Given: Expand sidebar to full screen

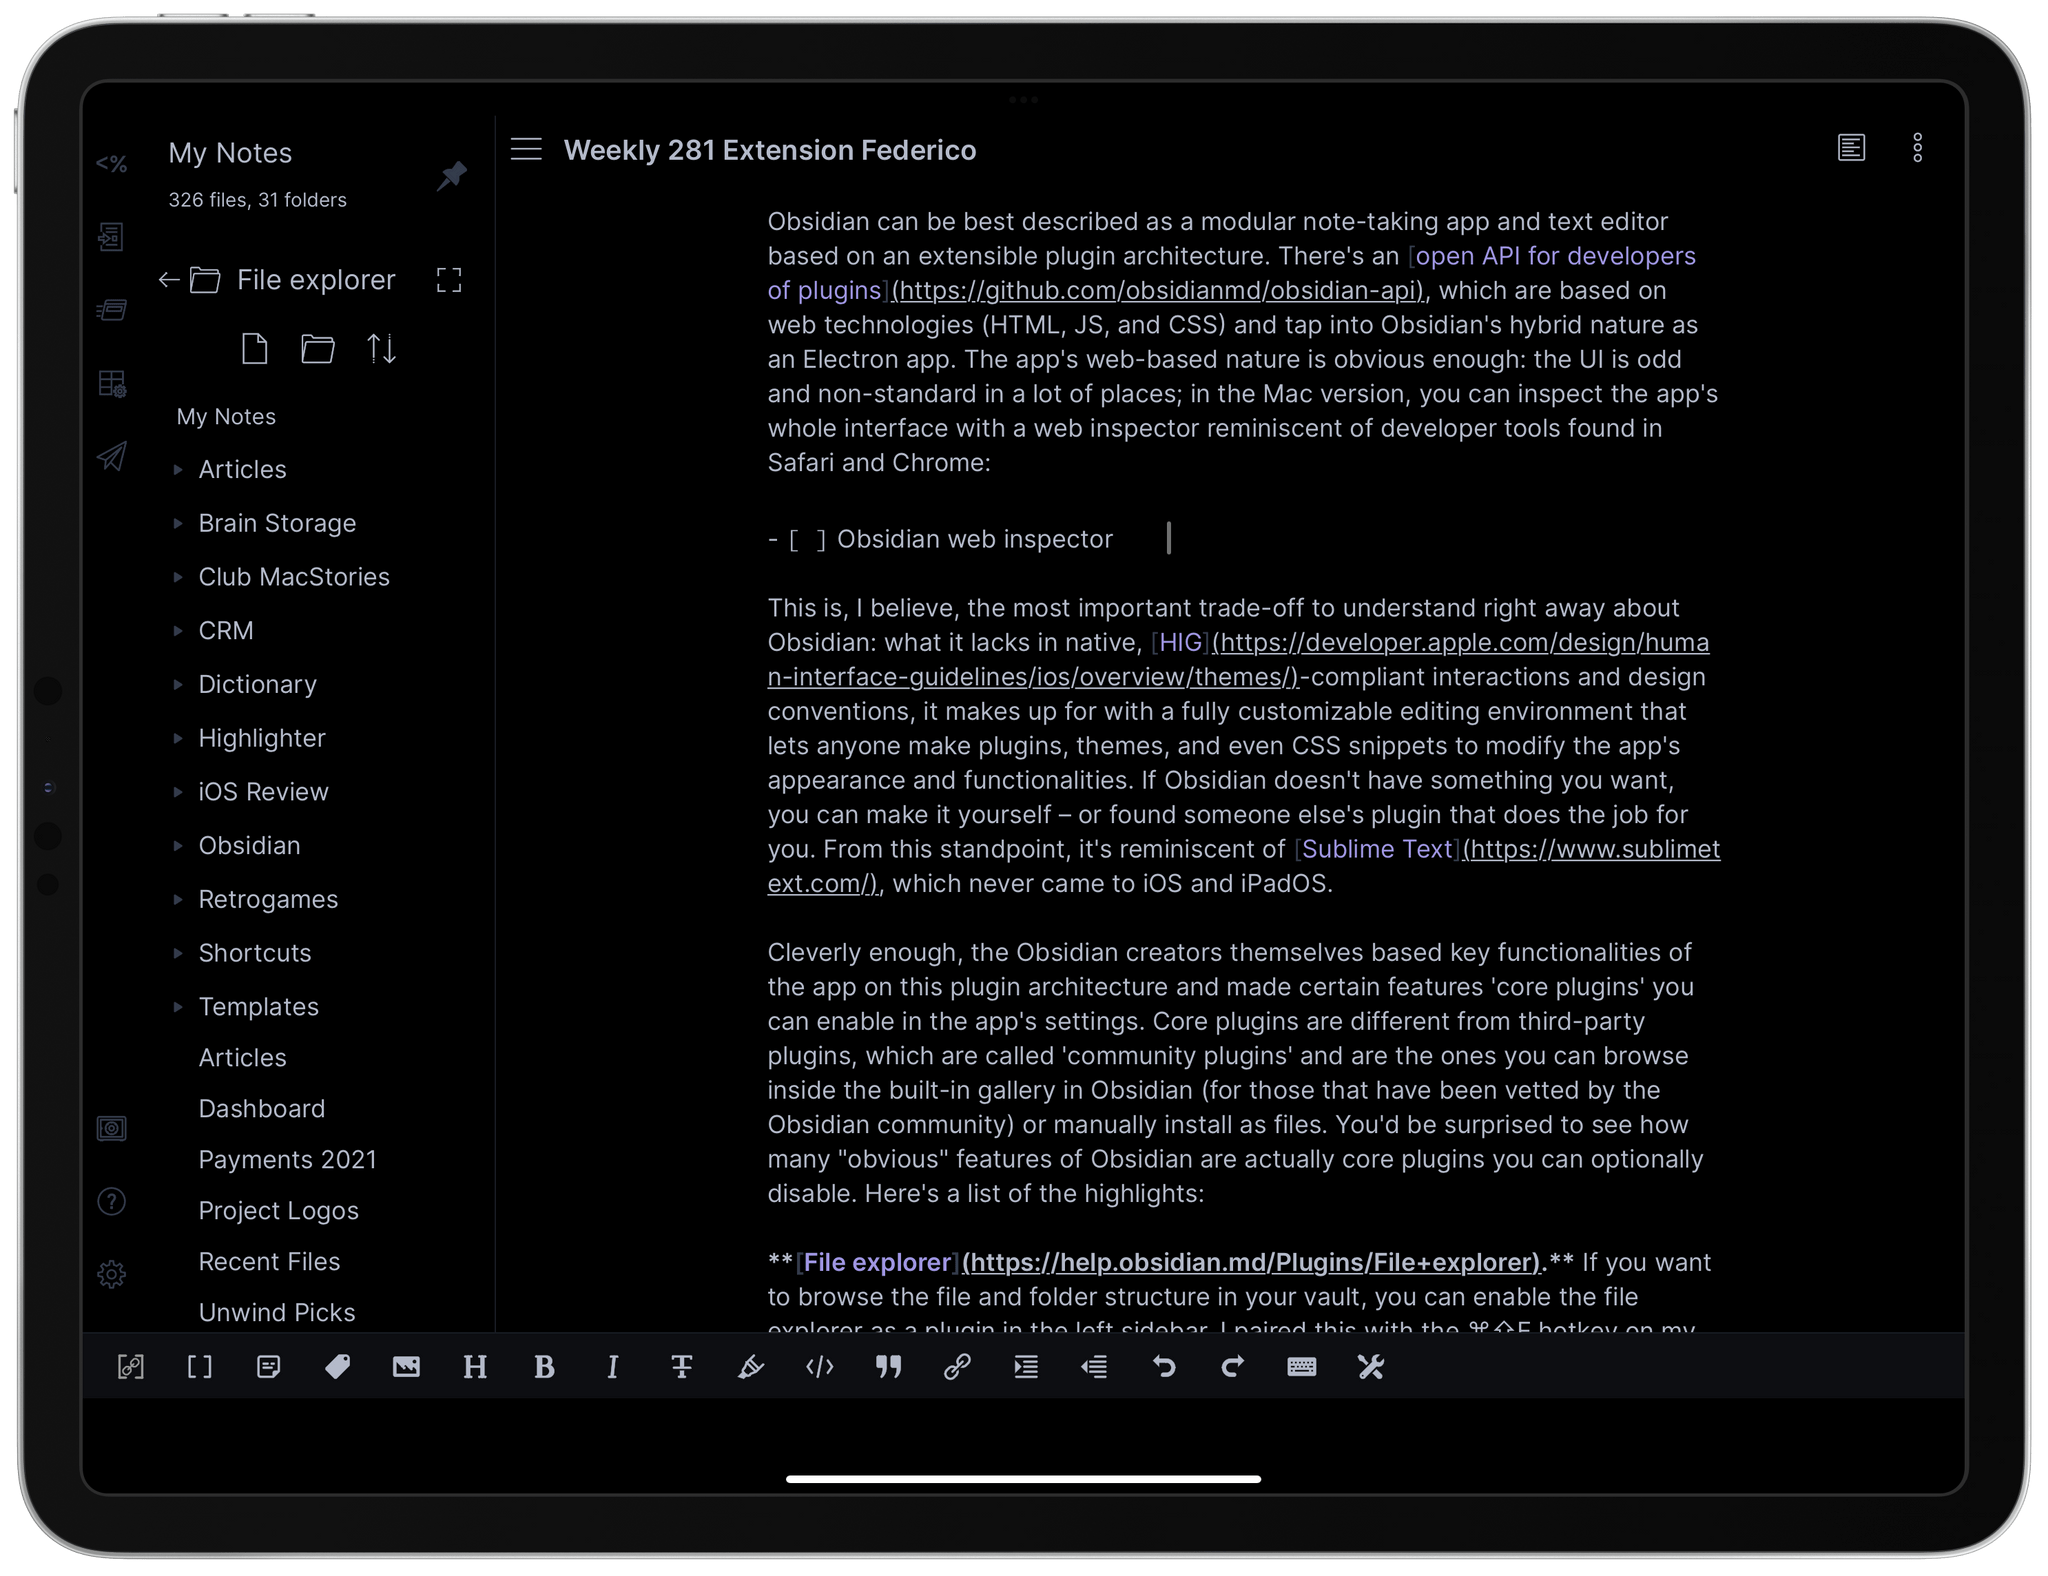Looking at the screenshot, I should (449, 280).
